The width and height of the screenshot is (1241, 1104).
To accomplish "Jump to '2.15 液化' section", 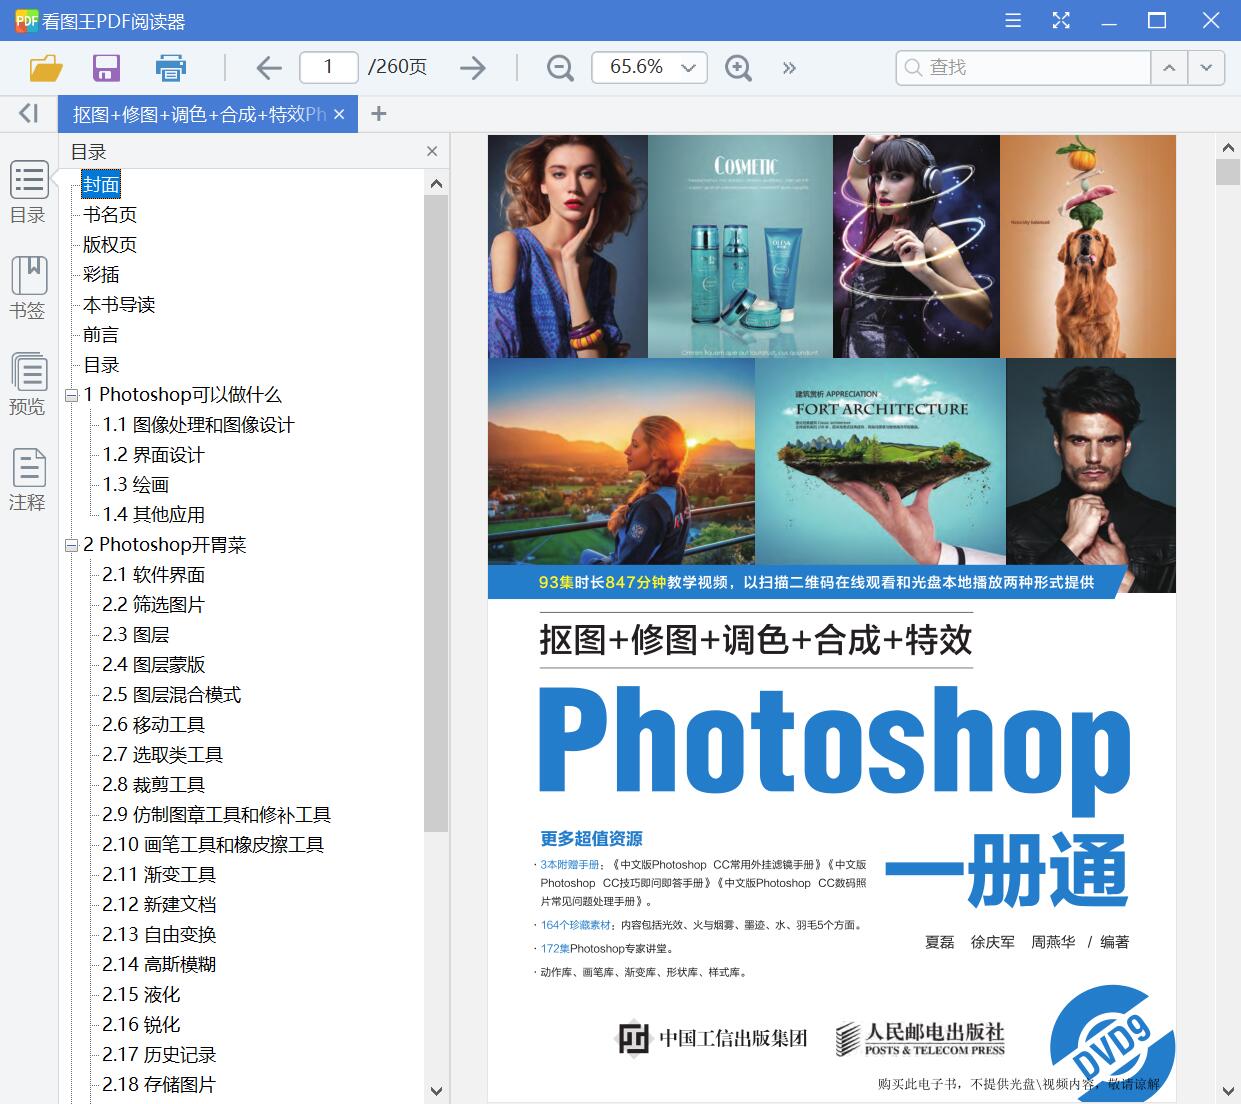I will click(141, 995).
